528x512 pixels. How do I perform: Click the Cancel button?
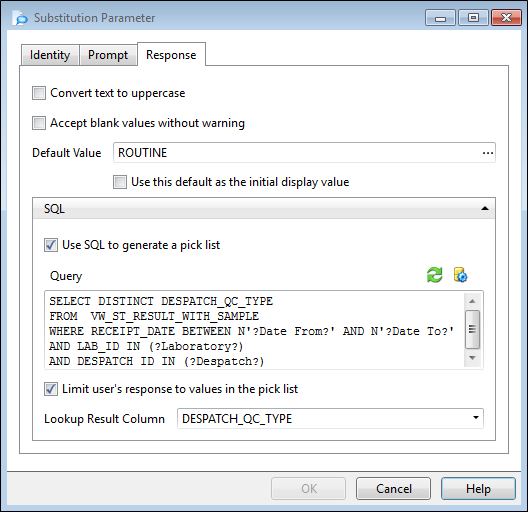pyautogui.click(x=393, y=488)
